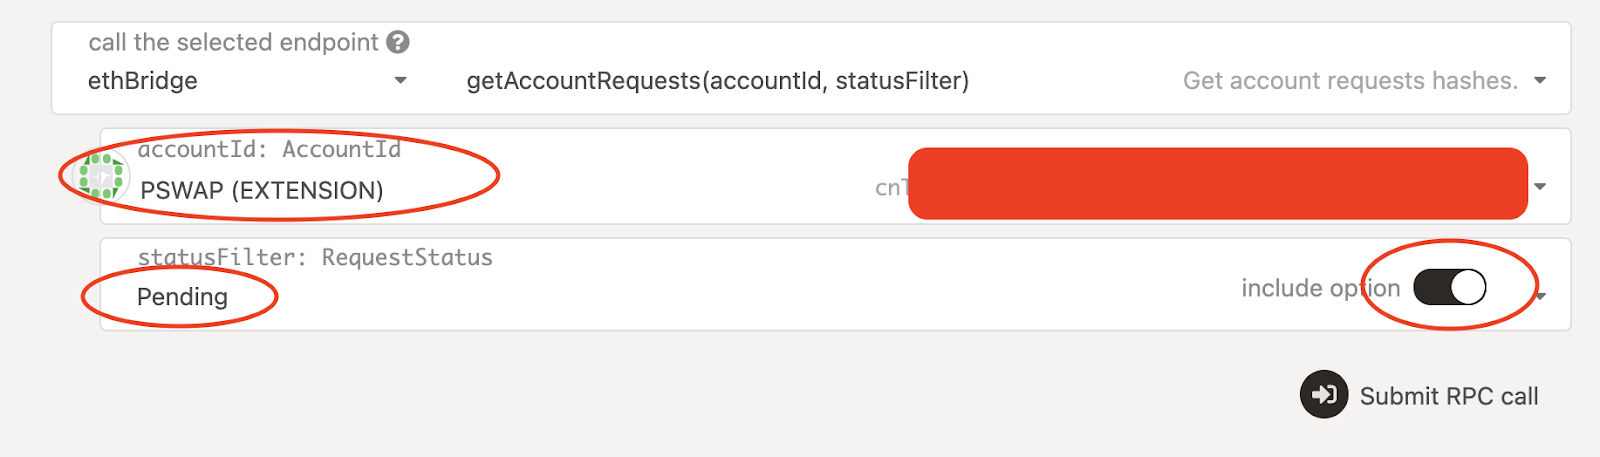The height and width of the screenshot is (457, 1600).
Task: Open the statusFilter dropdown arrow
Action: [x=1542, y=296]
